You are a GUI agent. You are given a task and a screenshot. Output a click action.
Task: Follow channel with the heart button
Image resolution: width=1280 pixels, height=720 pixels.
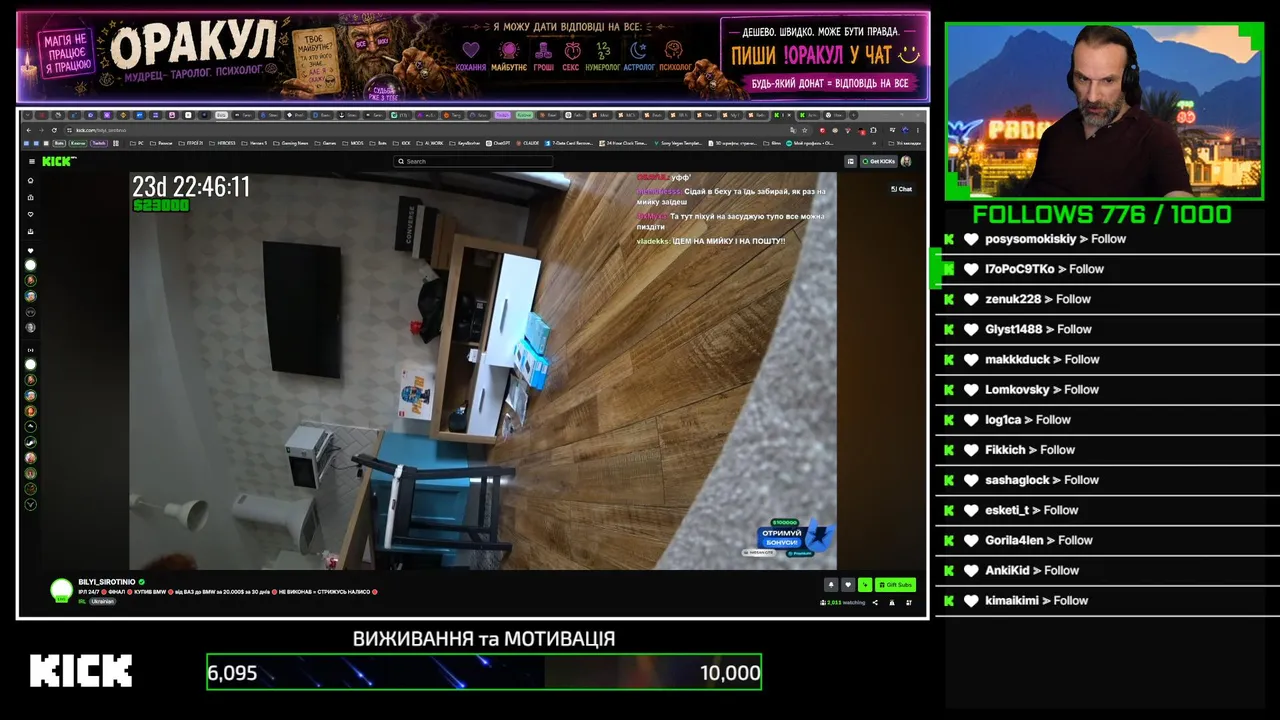coord(848,585)
